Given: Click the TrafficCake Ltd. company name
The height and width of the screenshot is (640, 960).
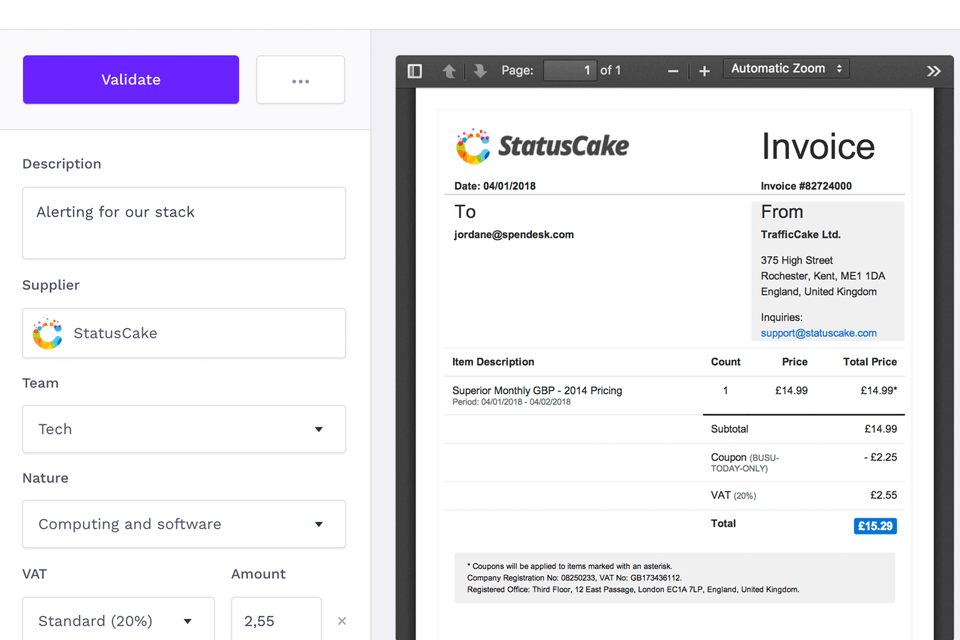Looking at the screenshot, I should click(x=800, y=235).
